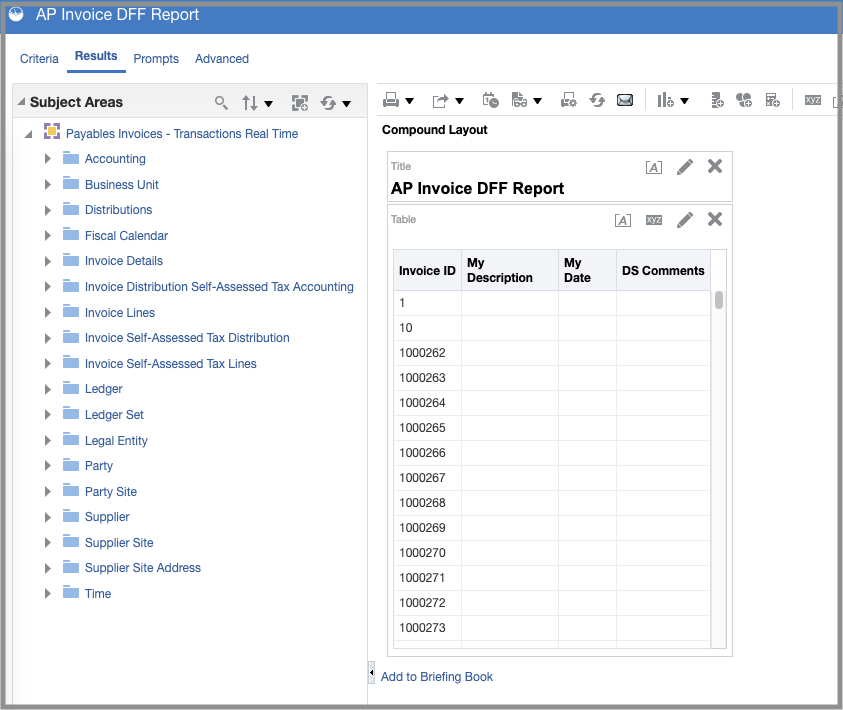The image size is (843, 710).
Task: Click the Add to Briefing Book link
Action: tap(437, 677)
